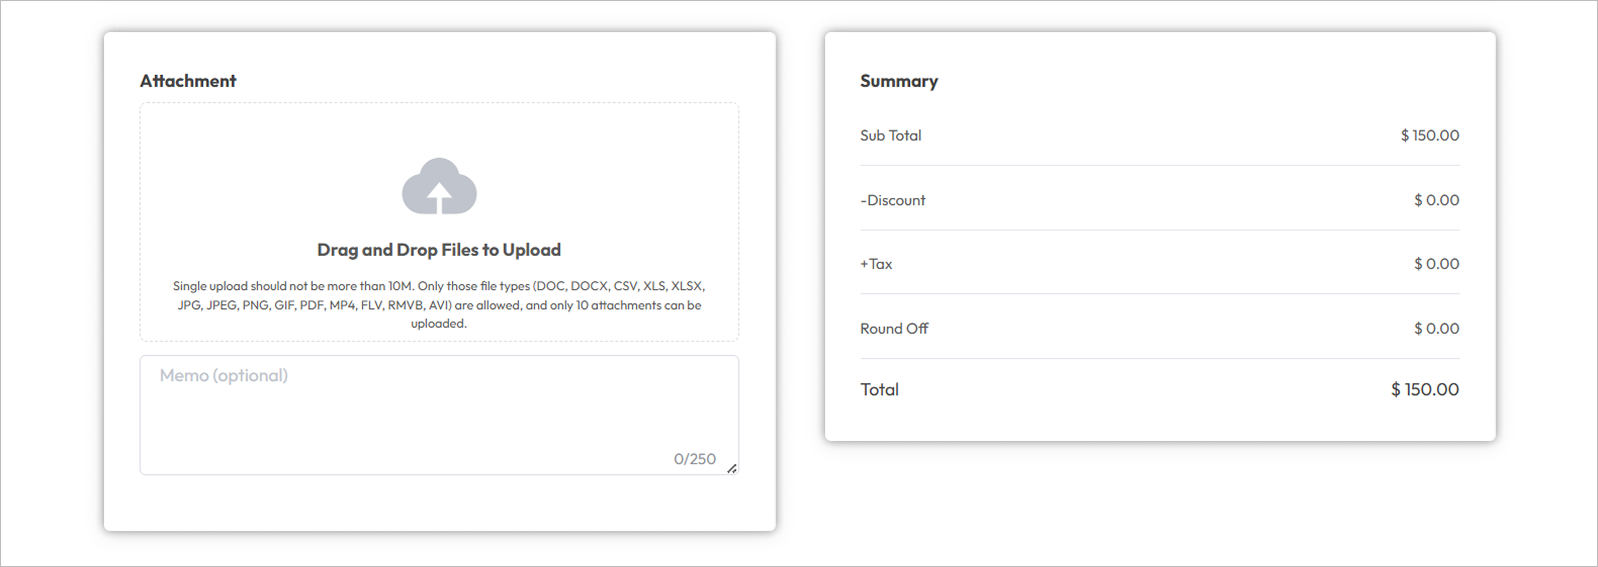
Task: Click the Round Off amount $ 0.00
Action: (1437, 328)
